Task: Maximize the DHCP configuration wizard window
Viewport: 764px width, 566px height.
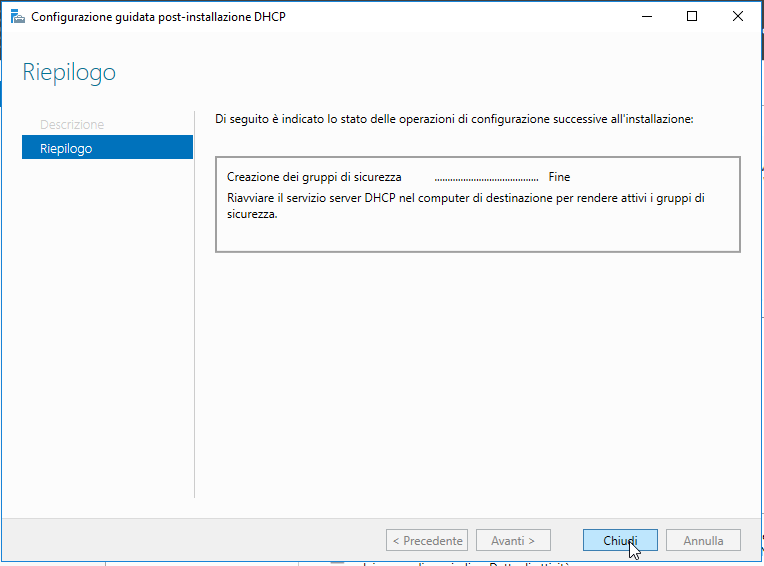Action: coord(692,17)
